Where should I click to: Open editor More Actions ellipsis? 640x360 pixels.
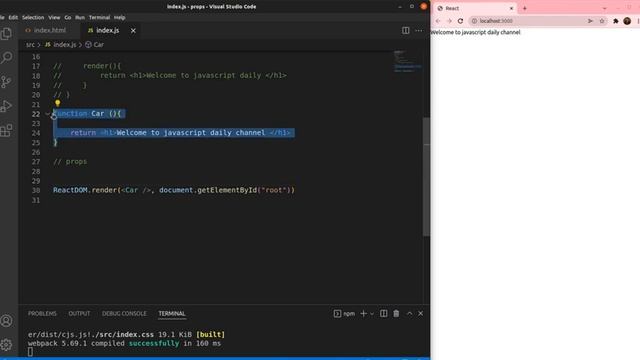pyautogui.click(x=419, y=31)
